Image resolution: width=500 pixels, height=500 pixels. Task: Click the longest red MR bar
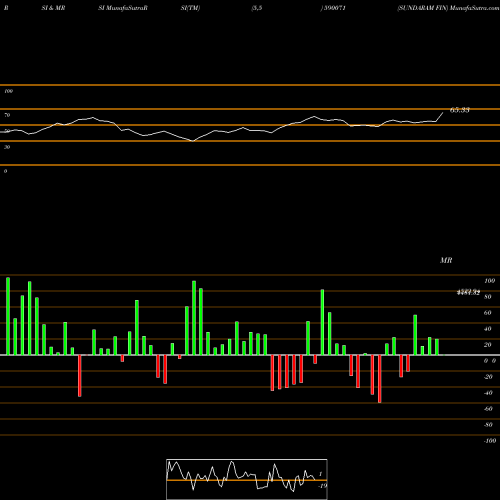[x=379, y=379]
